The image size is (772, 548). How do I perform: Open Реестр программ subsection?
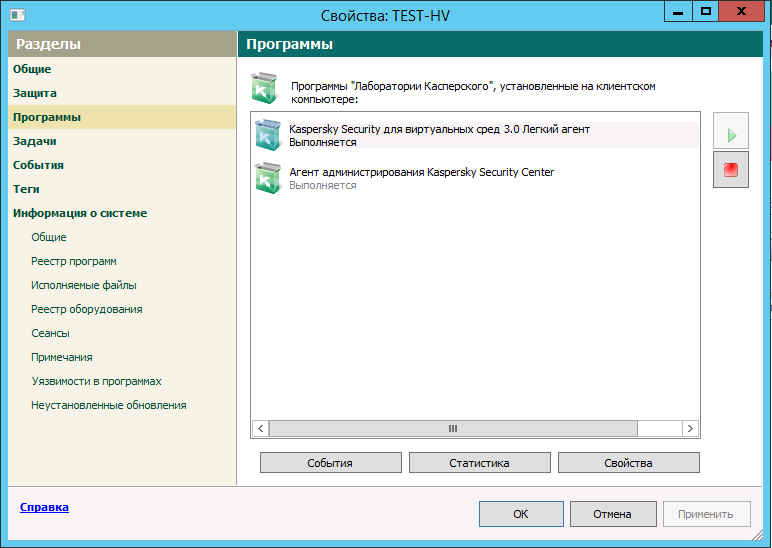pyautogui.click(x=74, y=261)
